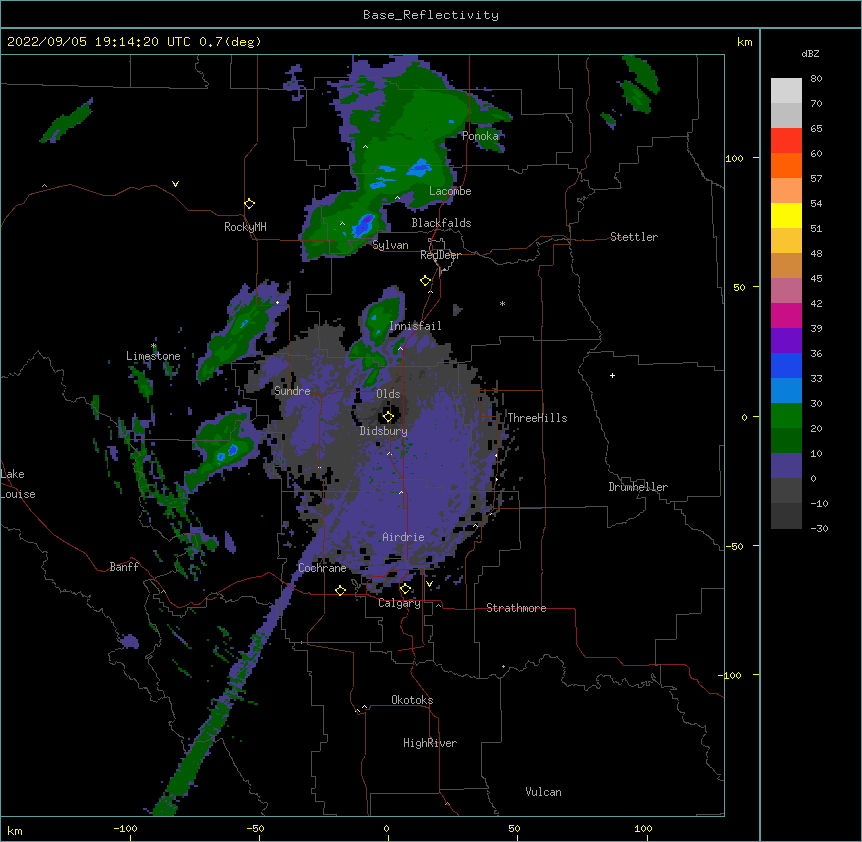This screenshot has height=842, width=862.
Task: Click the ThreeHills town label
Action: coord(537,418)
